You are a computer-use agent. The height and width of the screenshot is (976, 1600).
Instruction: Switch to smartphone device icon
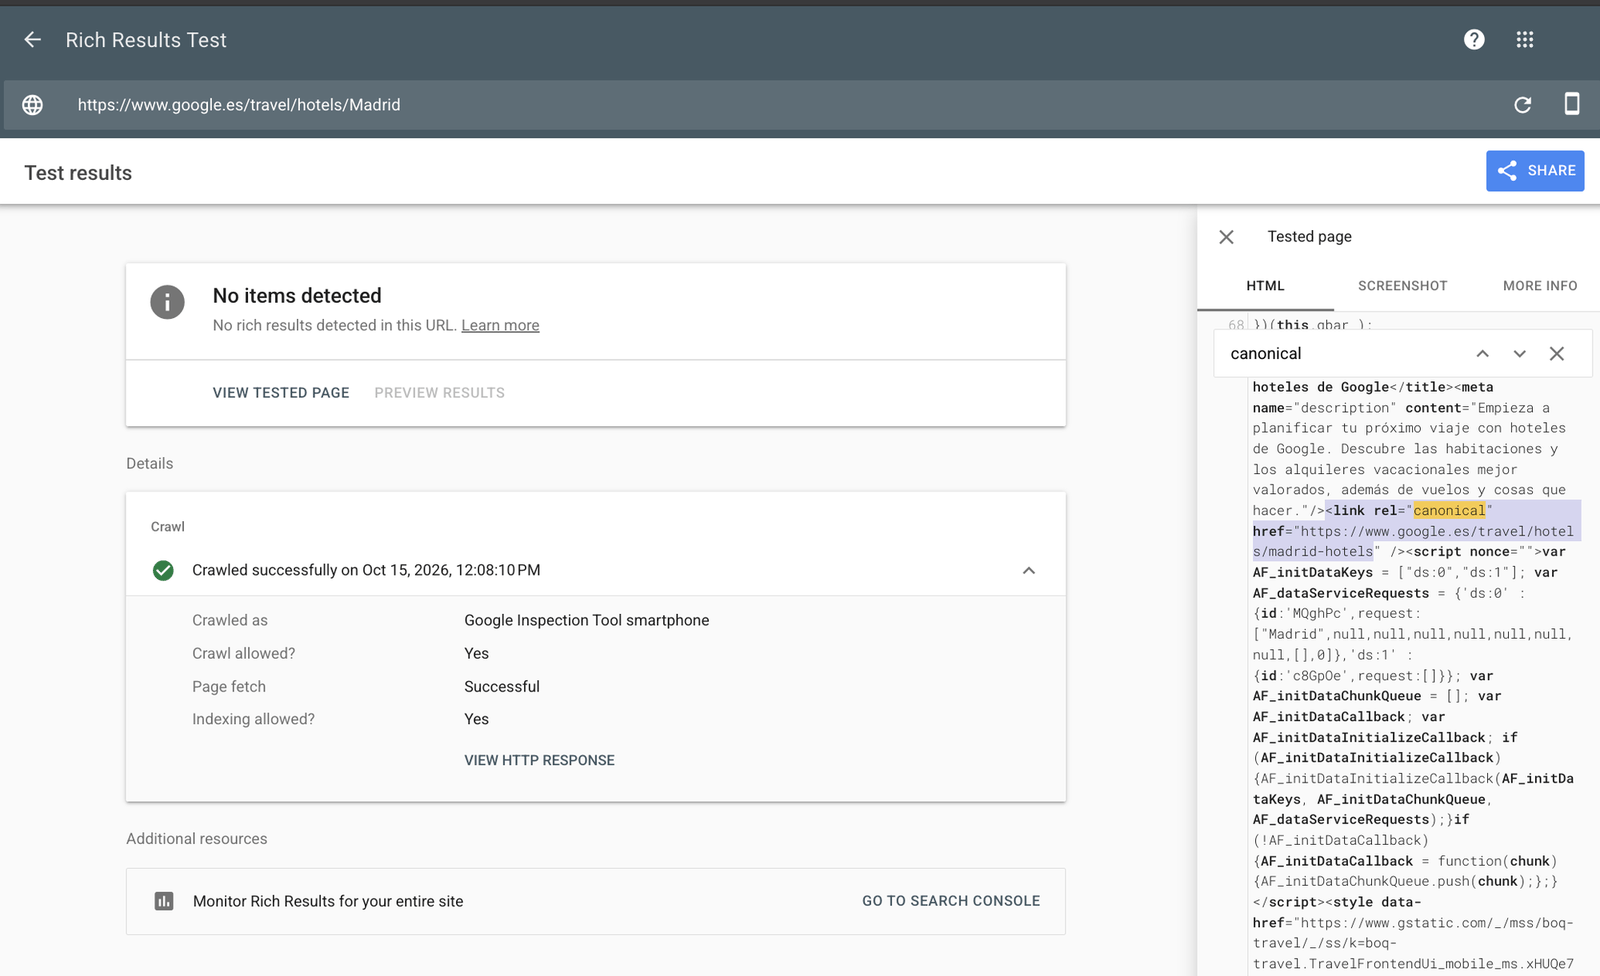pos(1572,104)
